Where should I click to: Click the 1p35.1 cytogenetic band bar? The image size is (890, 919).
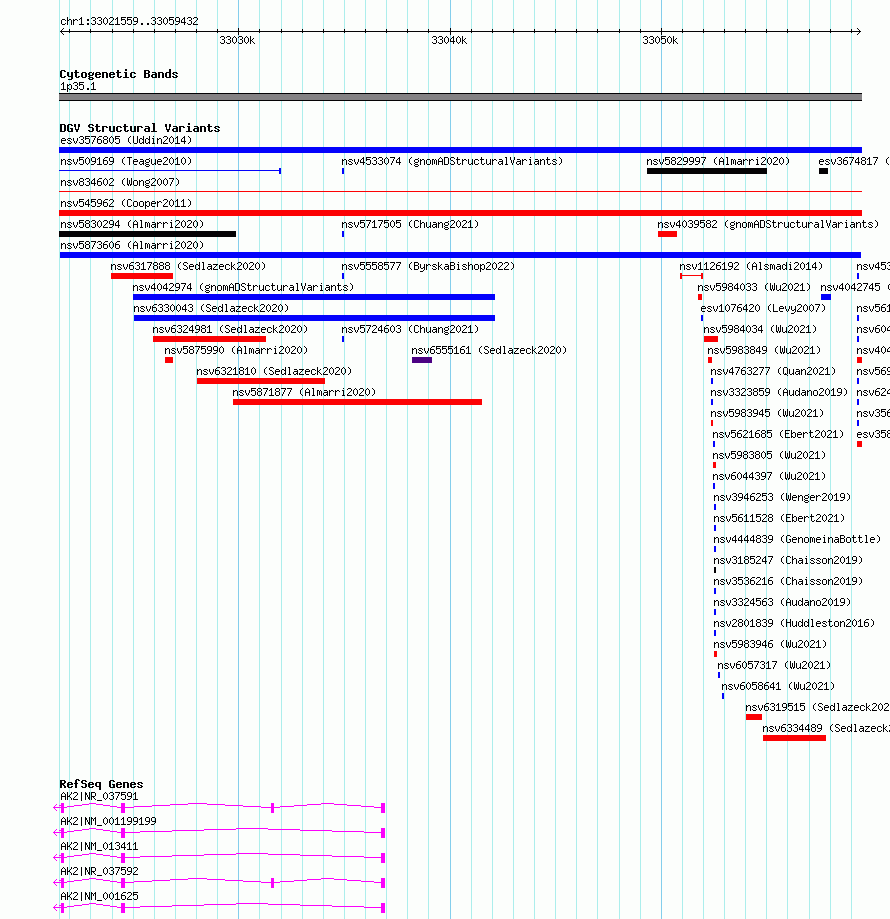[x=461, y=97]
